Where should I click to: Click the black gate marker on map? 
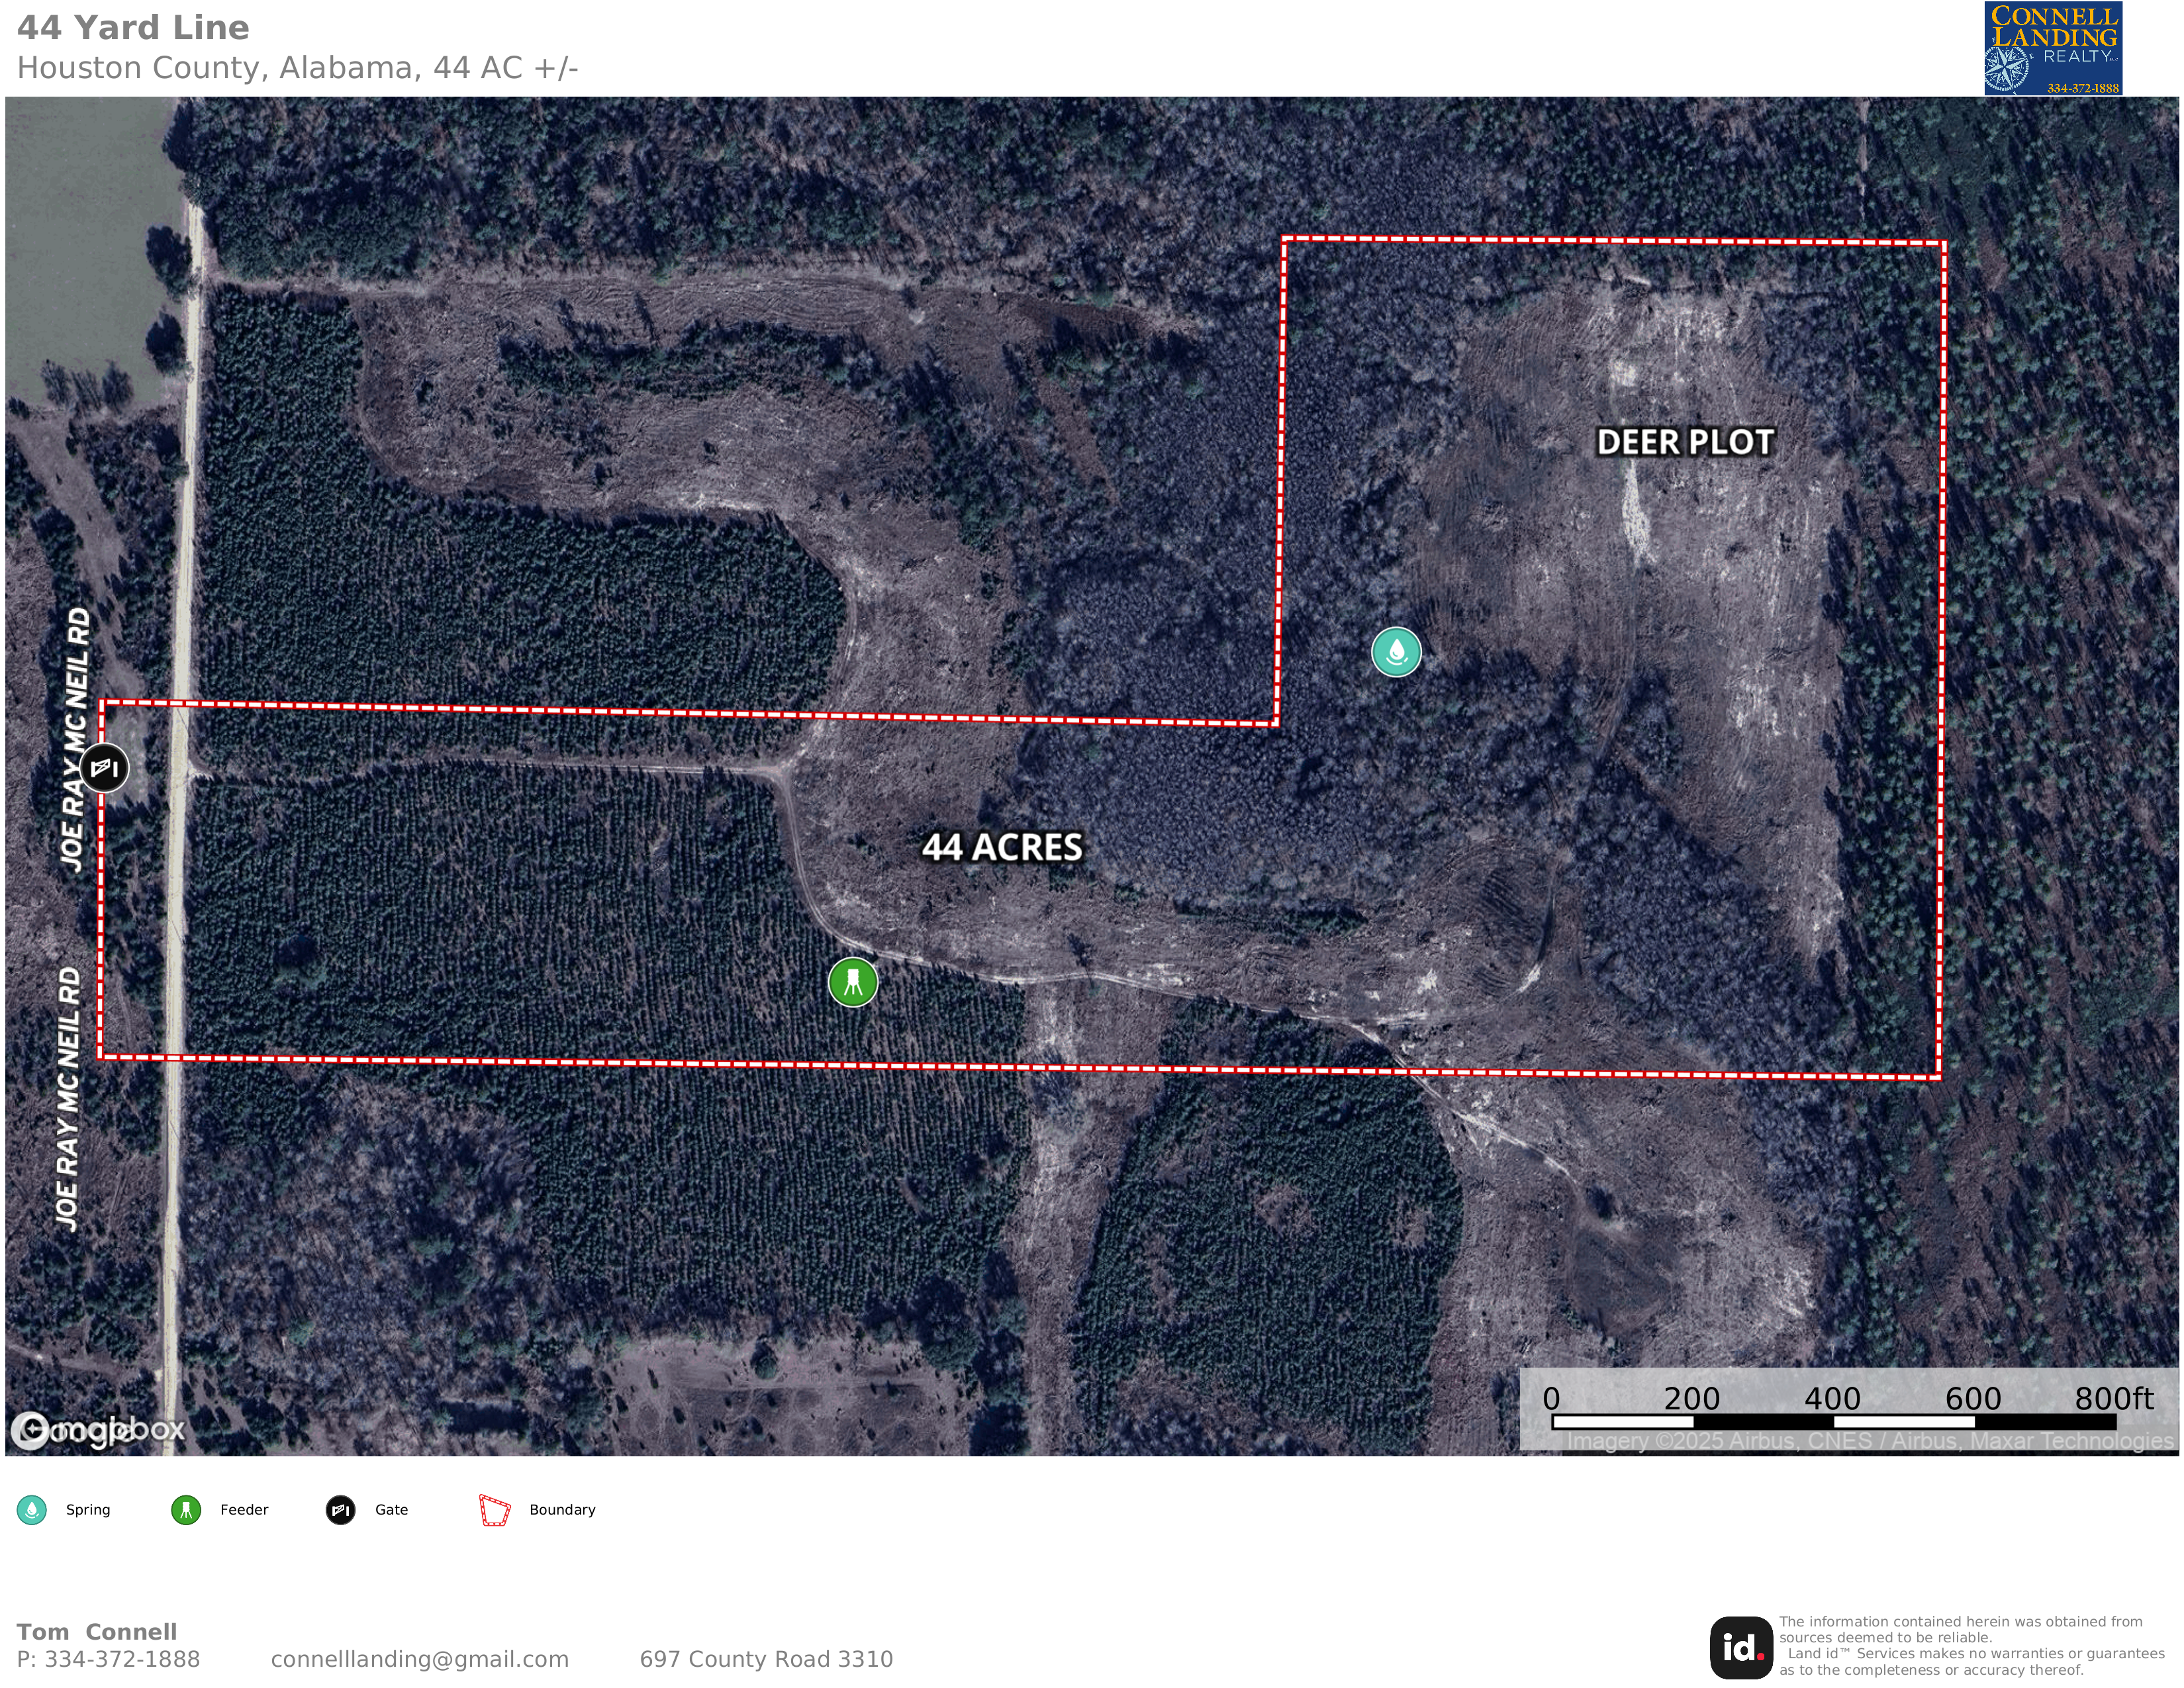coord(104,768)
